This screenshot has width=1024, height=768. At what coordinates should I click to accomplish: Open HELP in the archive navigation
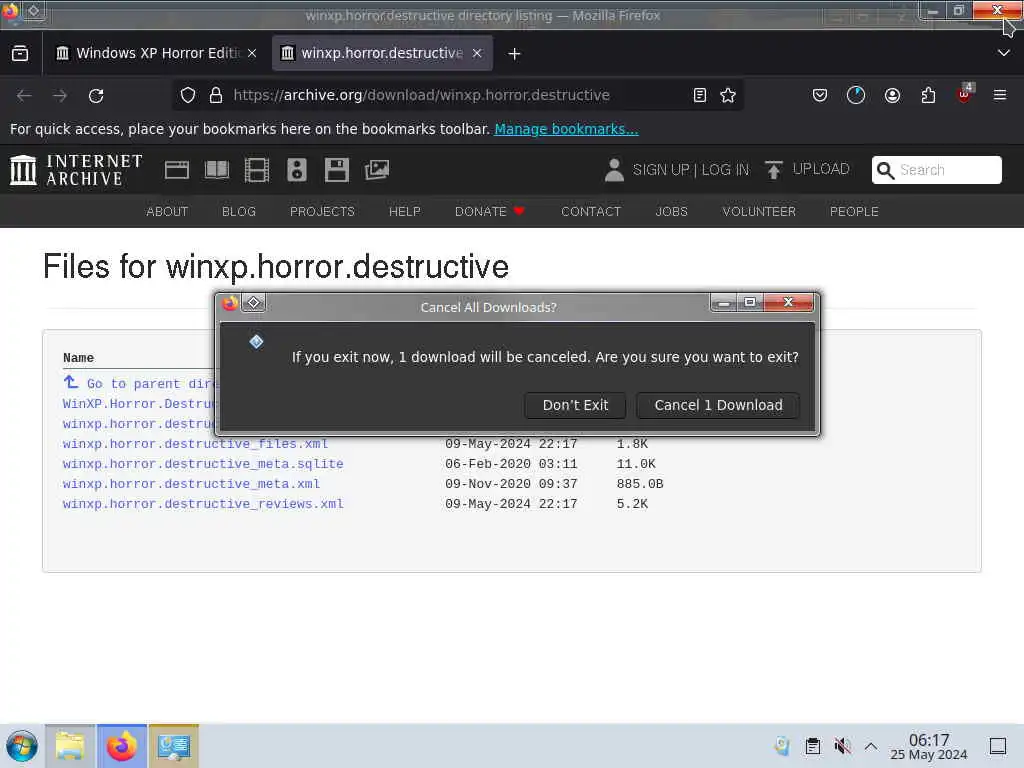pyautogui.click(x=404, y=212)
